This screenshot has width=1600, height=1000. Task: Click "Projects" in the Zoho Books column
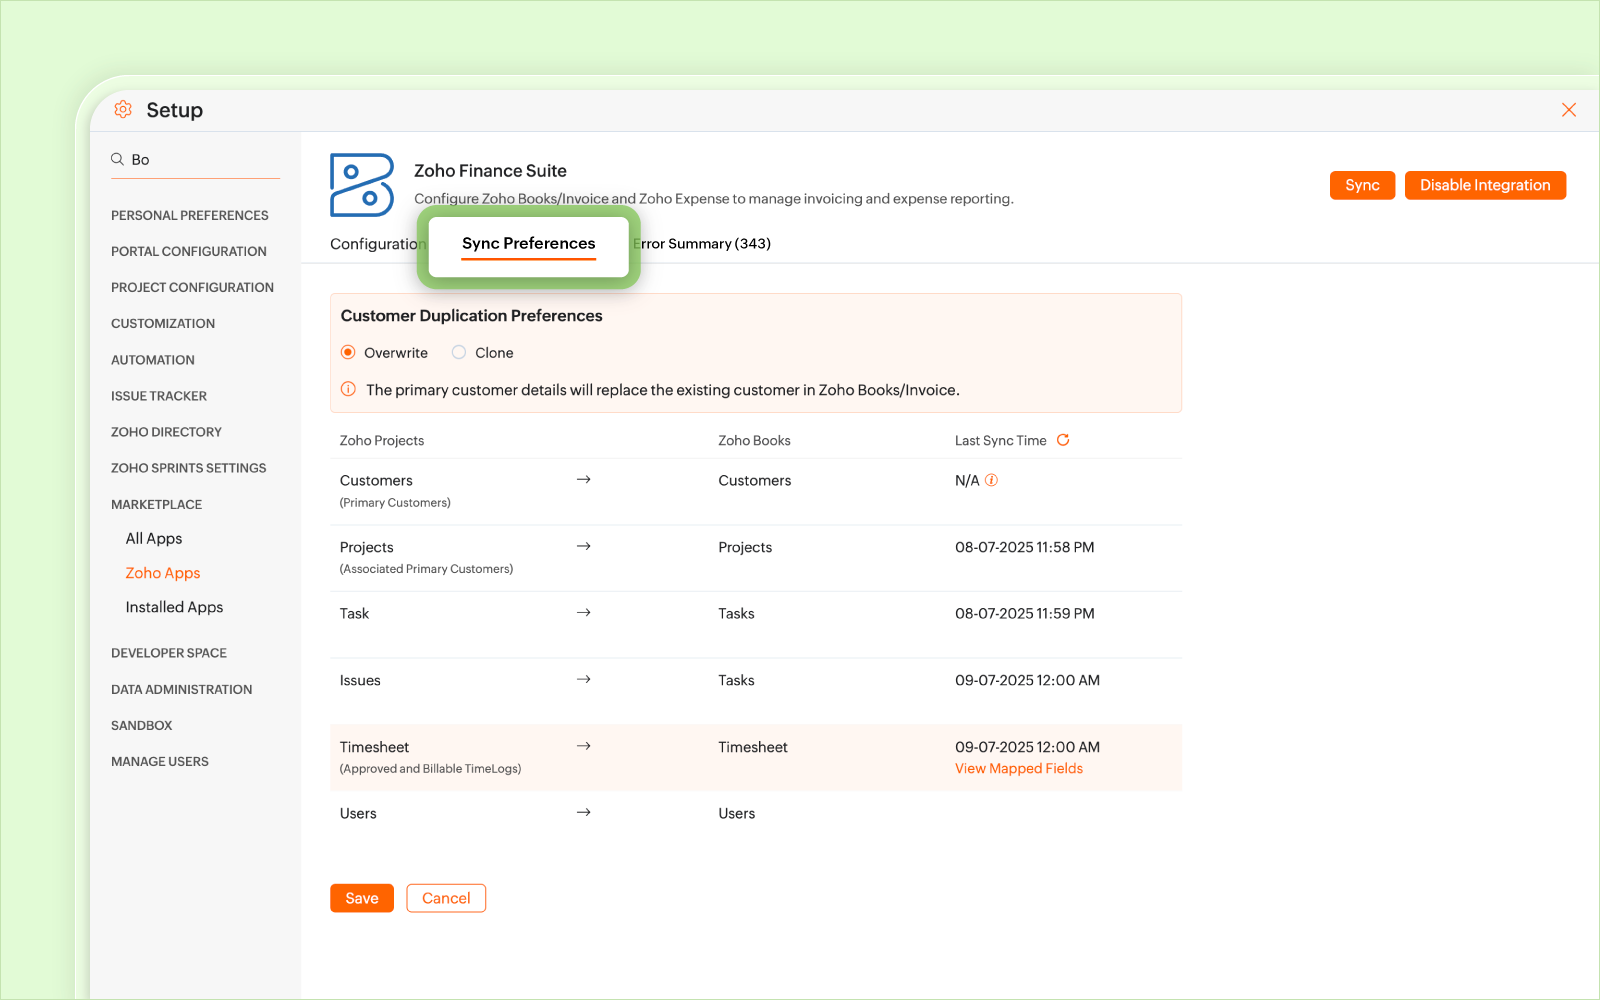pos(745,547)
